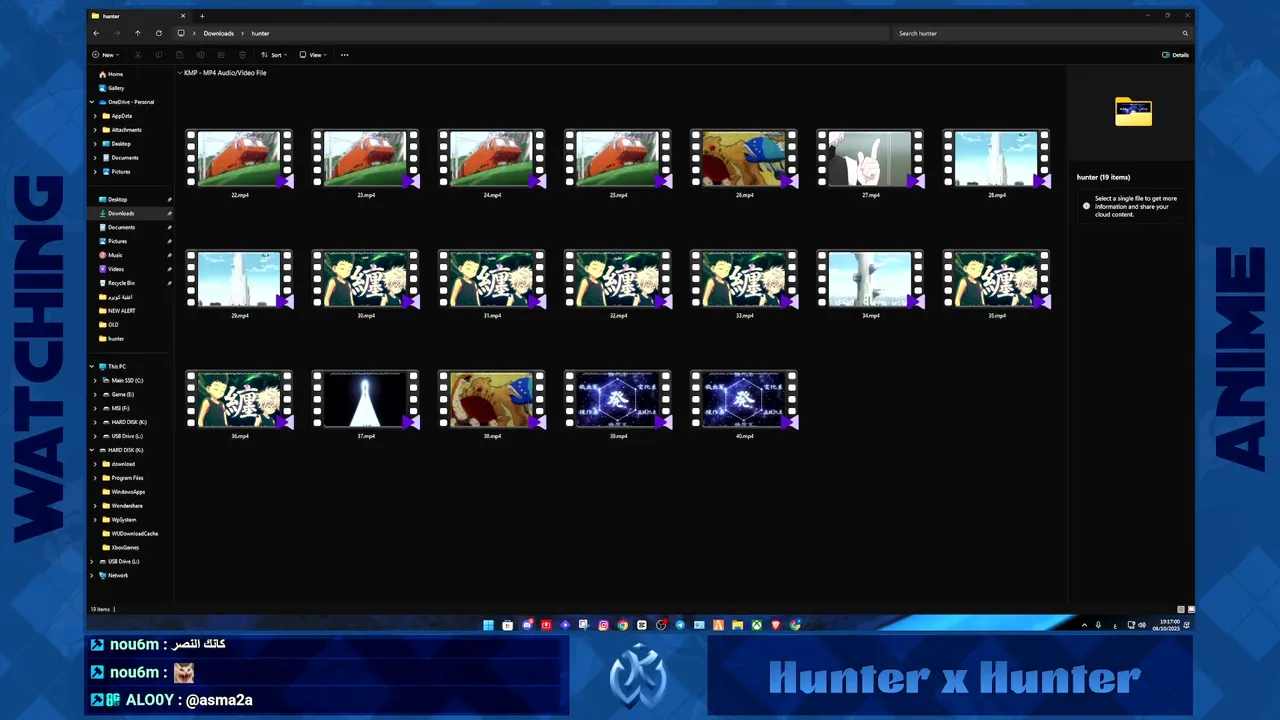Collapse the OneDrive - Personal tree node
1280x720 pixels.
pyautogui.click(x=92, y=102)
